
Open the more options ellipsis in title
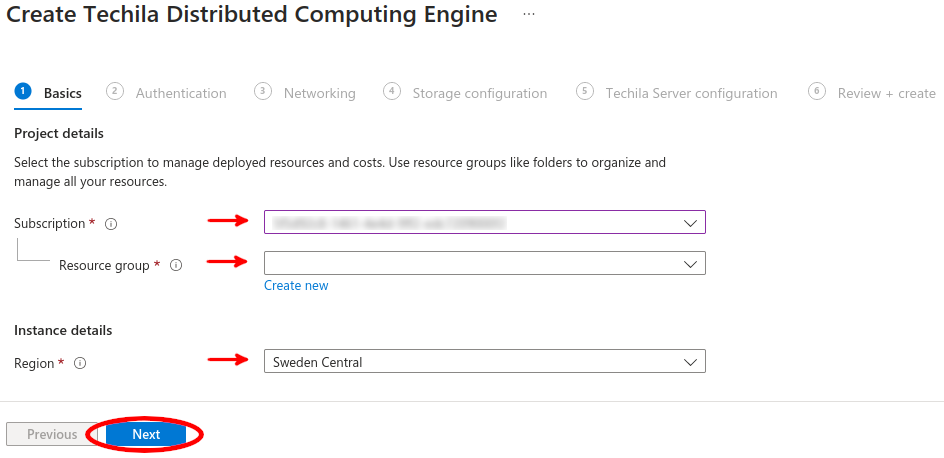tap(529, 15)
